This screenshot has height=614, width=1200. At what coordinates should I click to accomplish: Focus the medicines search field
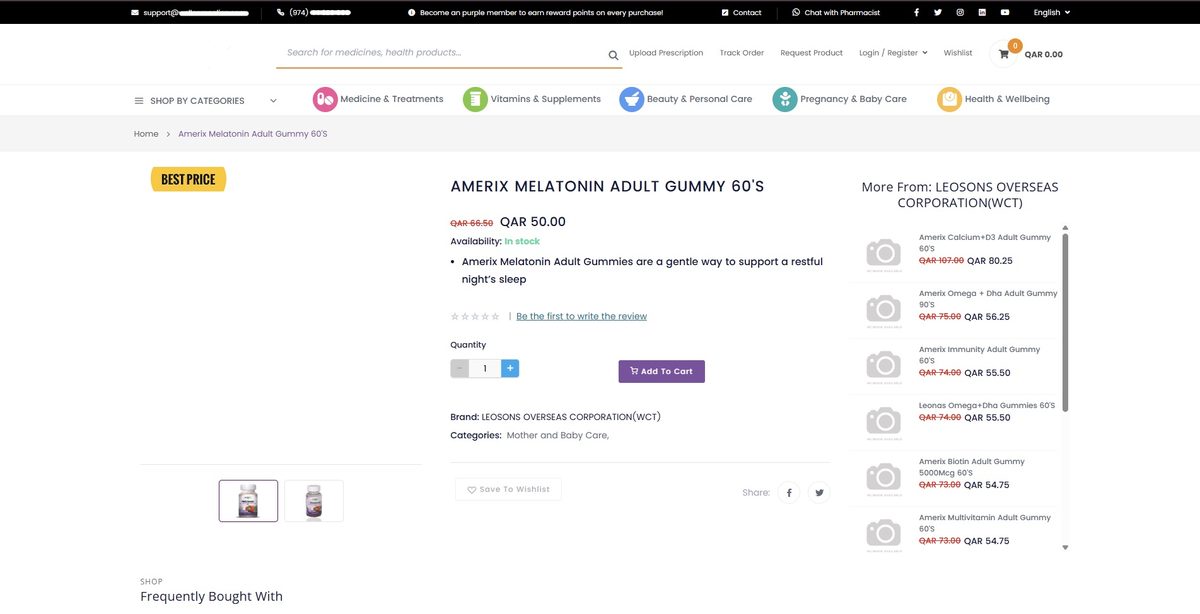[x=440, y=53]
